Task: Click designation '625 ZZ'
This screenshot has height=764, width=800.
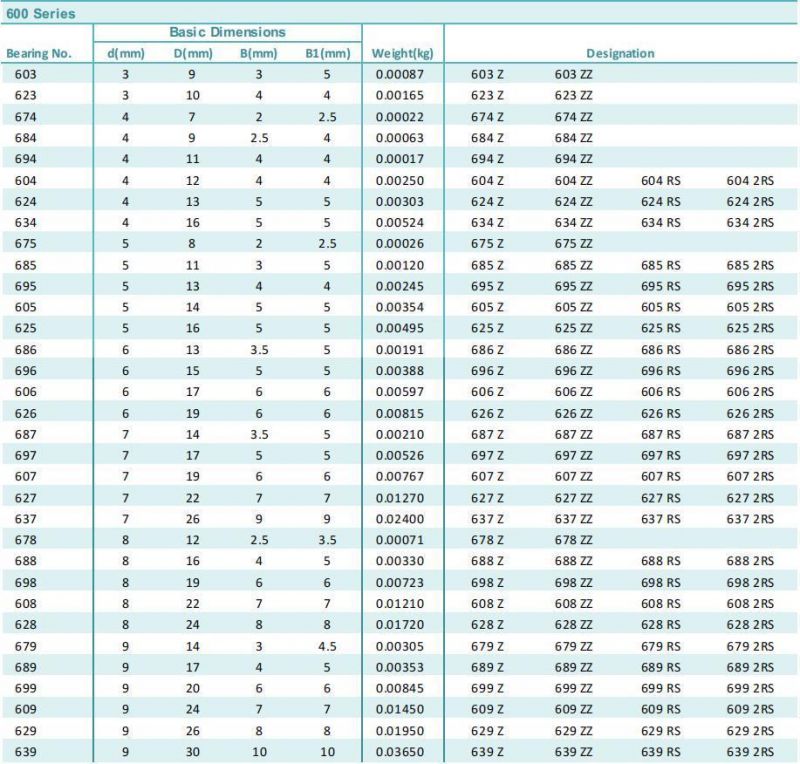Action: pyautogui.click(x=573, y=328)
